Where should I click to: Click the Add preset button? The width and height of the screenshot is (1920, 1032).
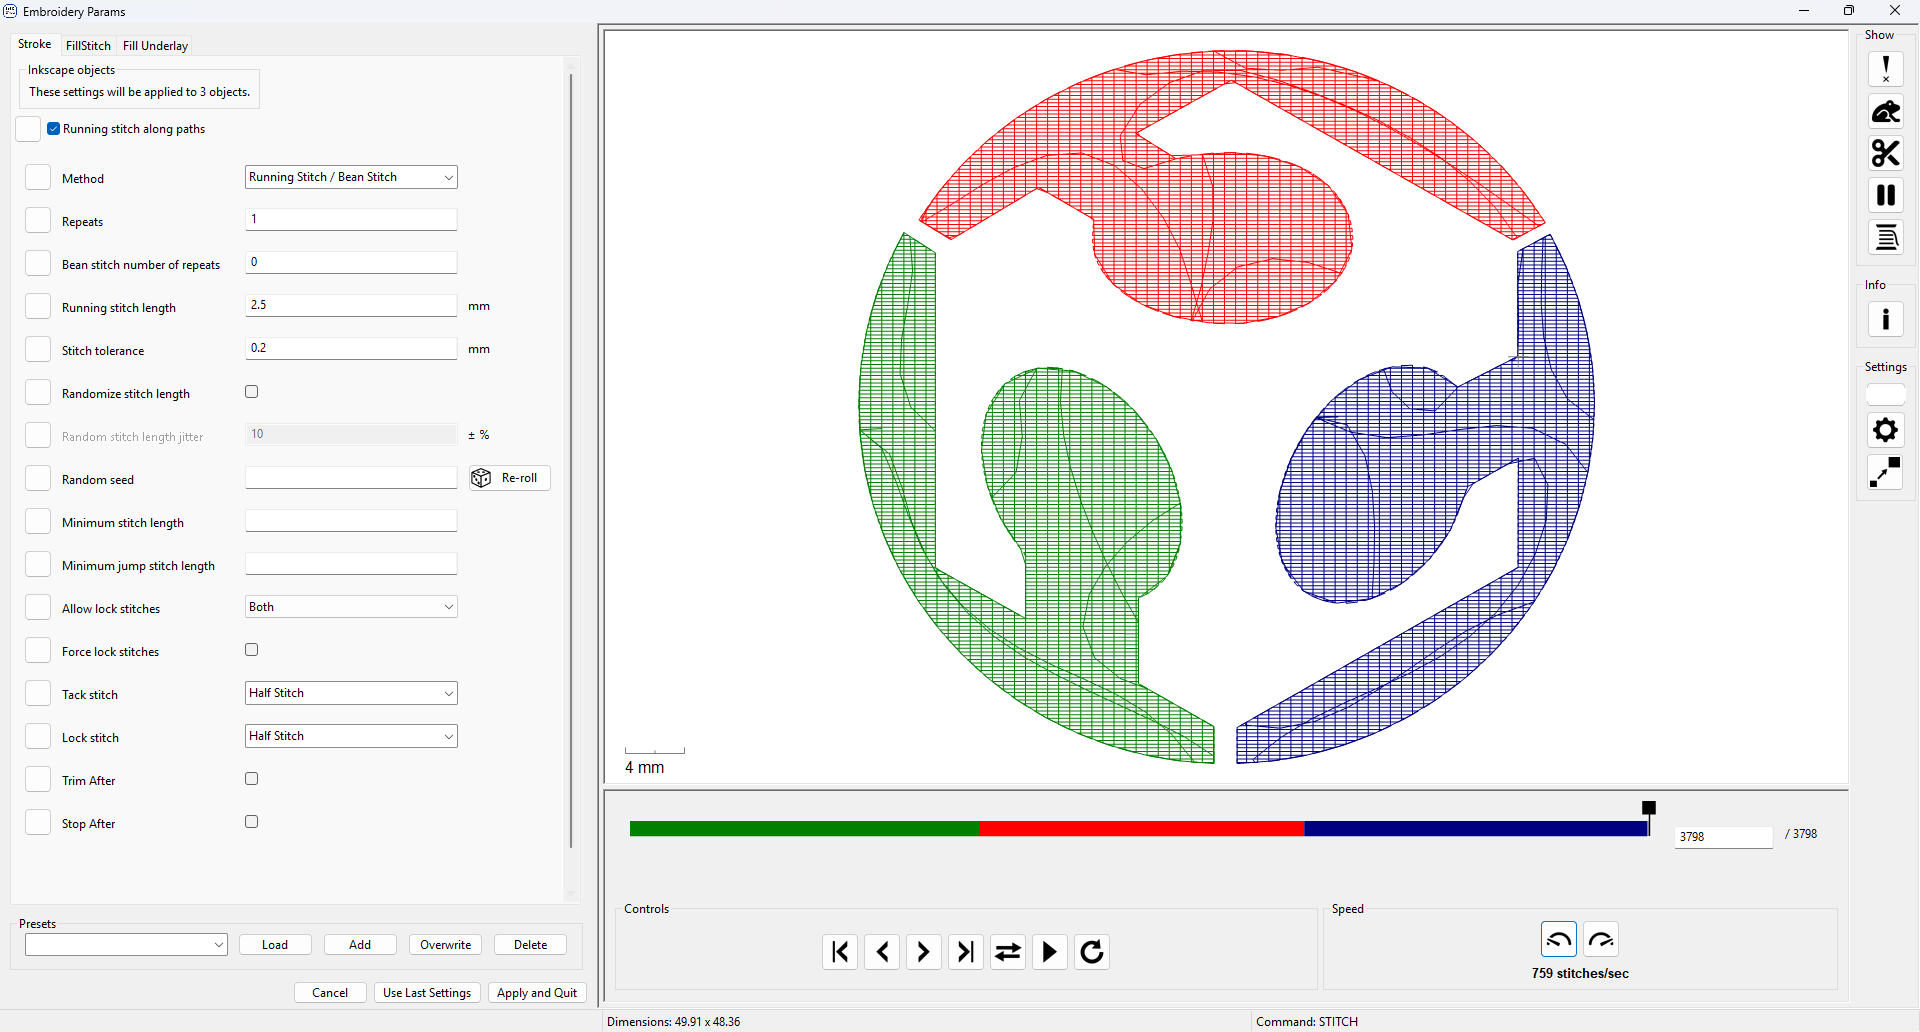[360, 945]
